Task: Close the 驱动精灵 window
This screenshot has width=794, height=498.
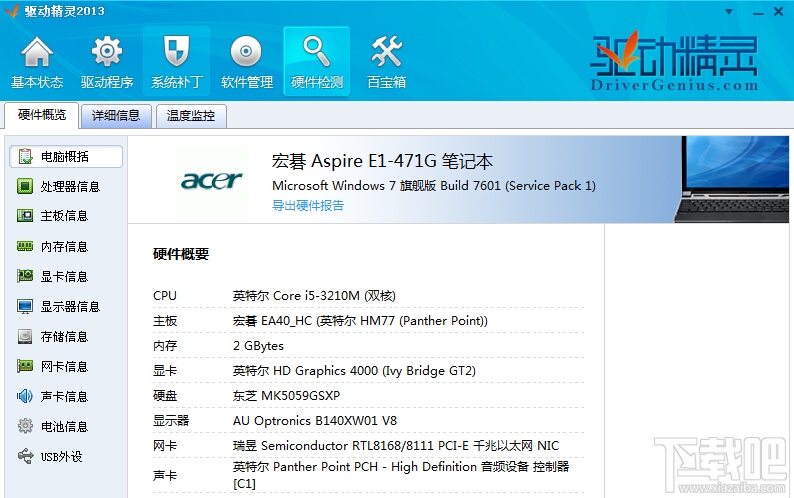Action: (x=779, y=11)
